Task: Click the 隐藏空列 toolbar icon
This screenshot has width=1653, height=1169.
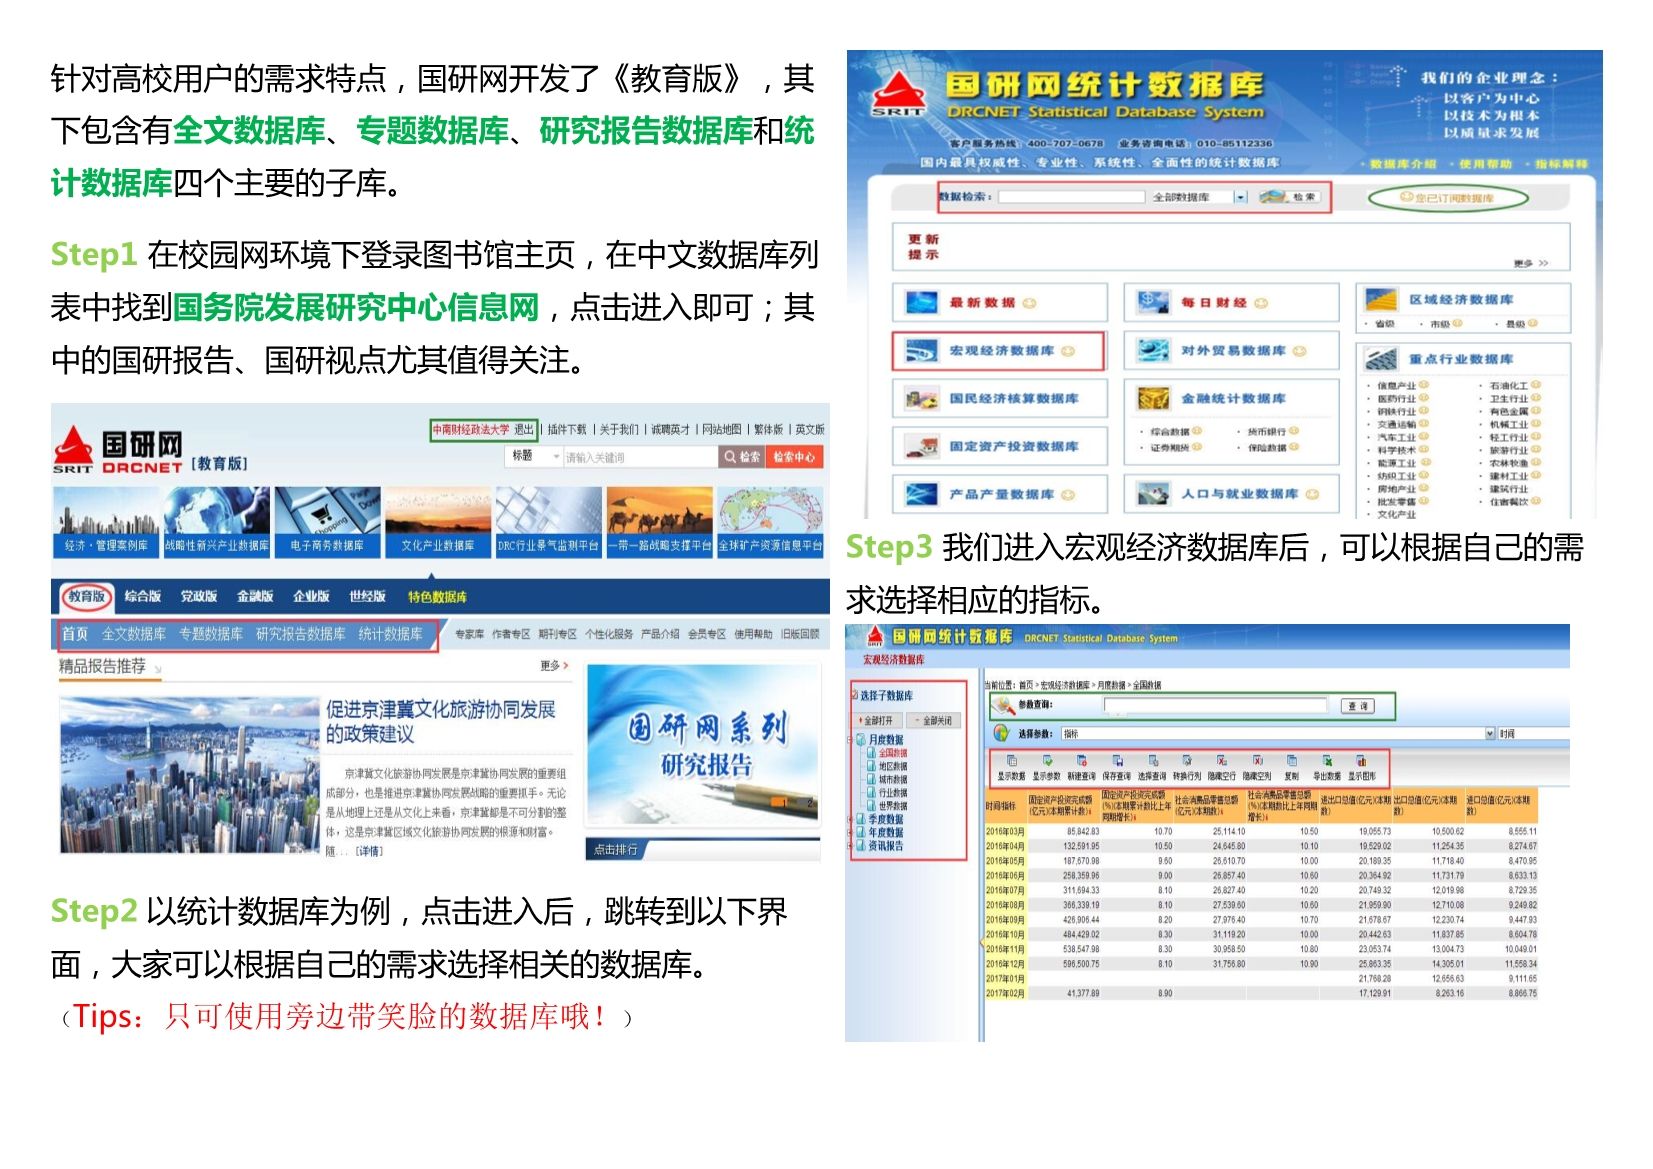Action: pos(1258,761)
